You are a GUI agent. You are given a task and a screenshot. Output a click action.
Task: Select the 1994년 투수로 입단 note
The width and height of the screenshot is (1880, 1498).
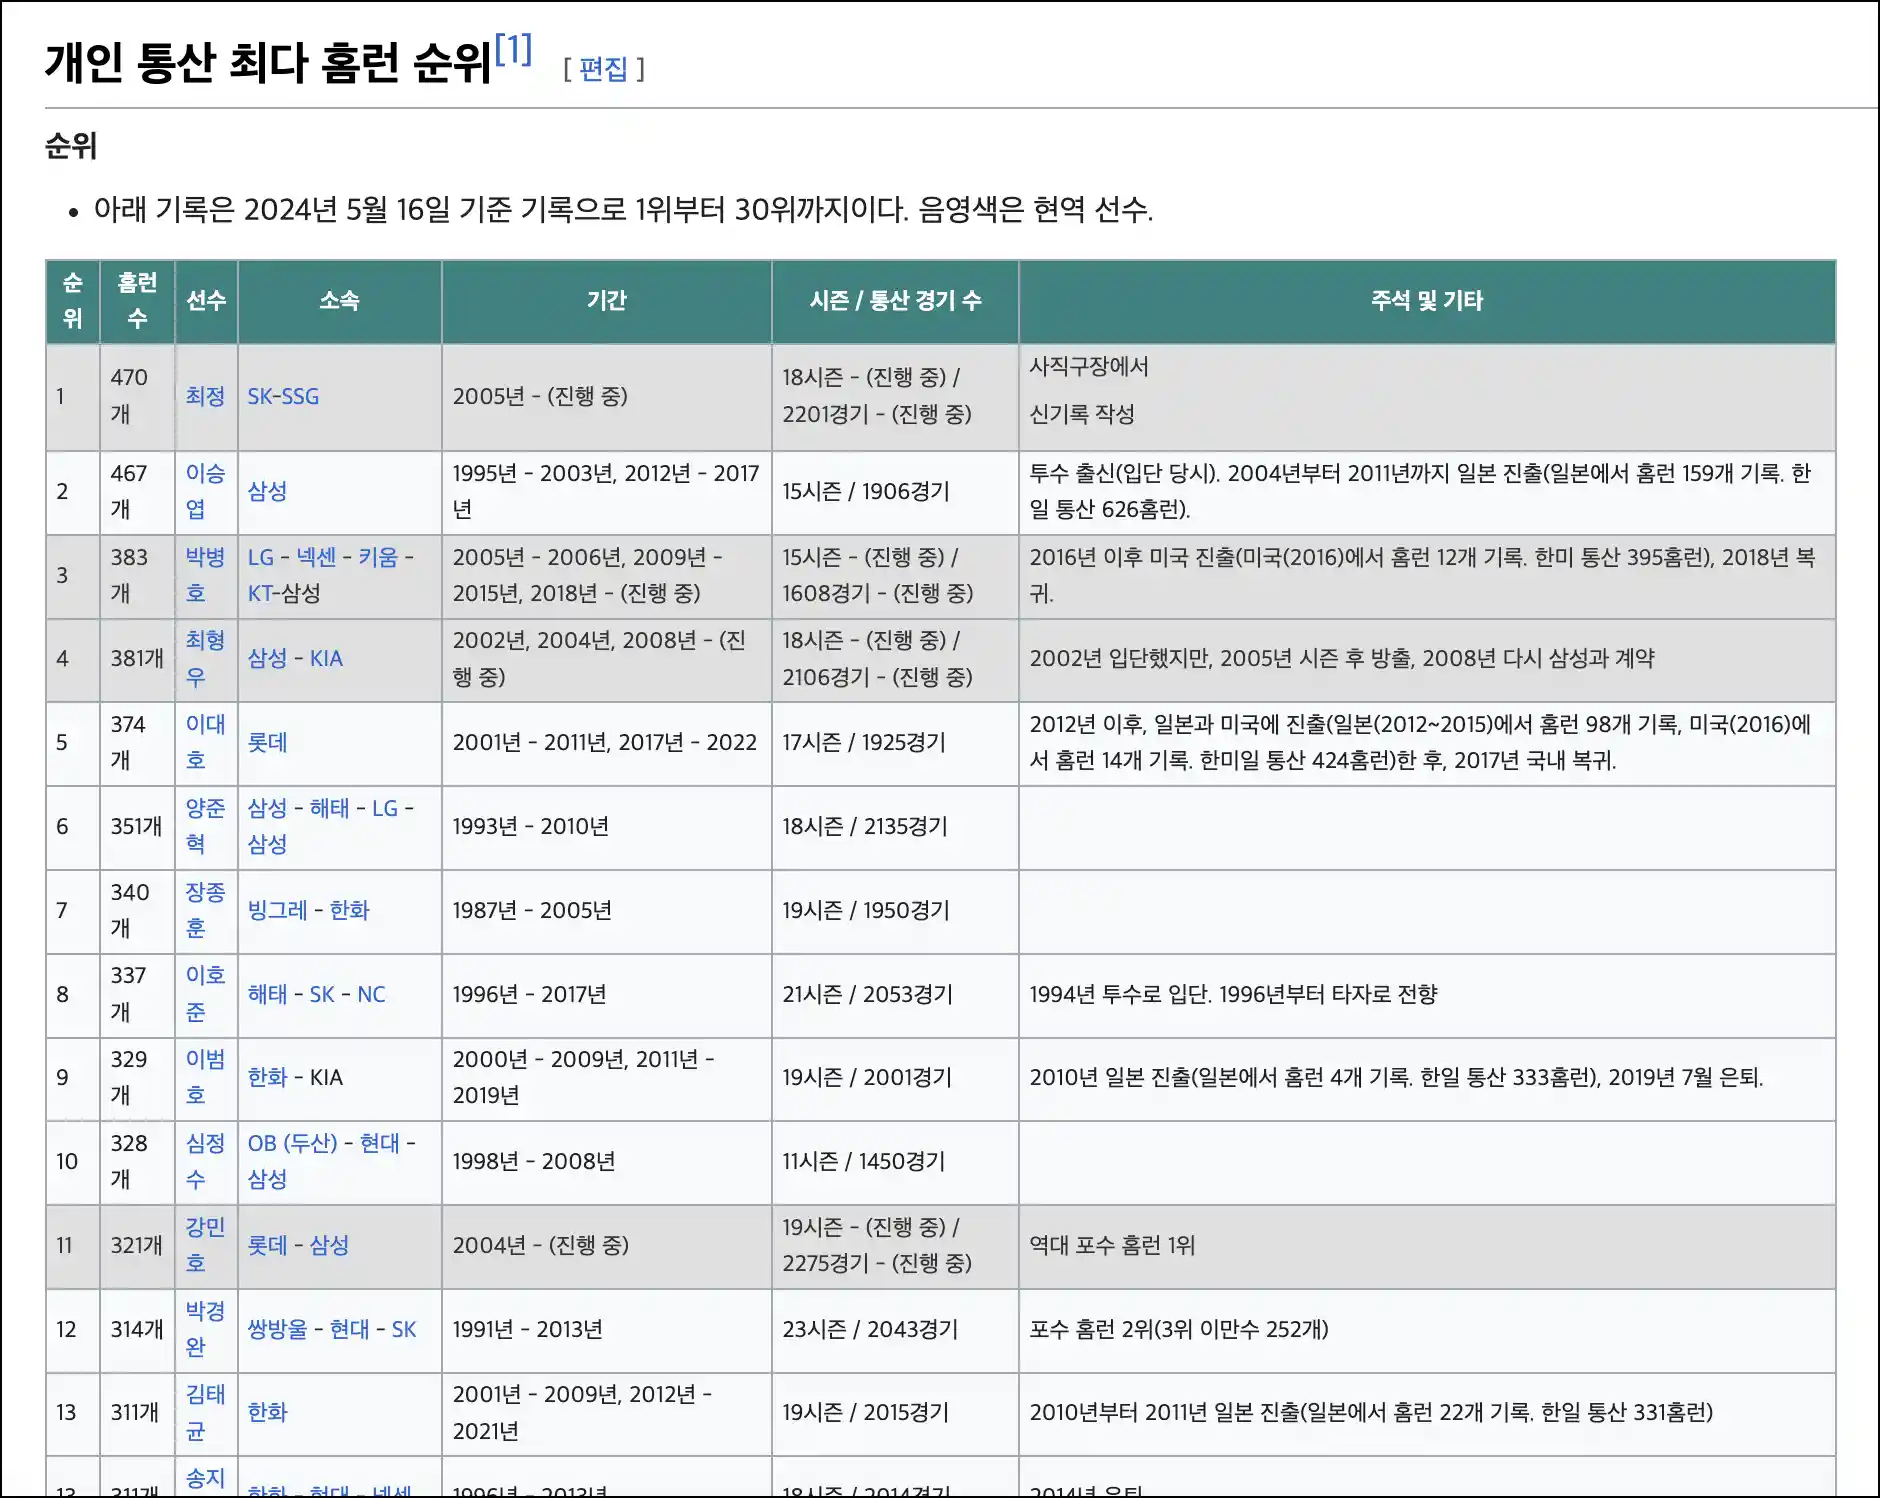(x=1427, y=994)
